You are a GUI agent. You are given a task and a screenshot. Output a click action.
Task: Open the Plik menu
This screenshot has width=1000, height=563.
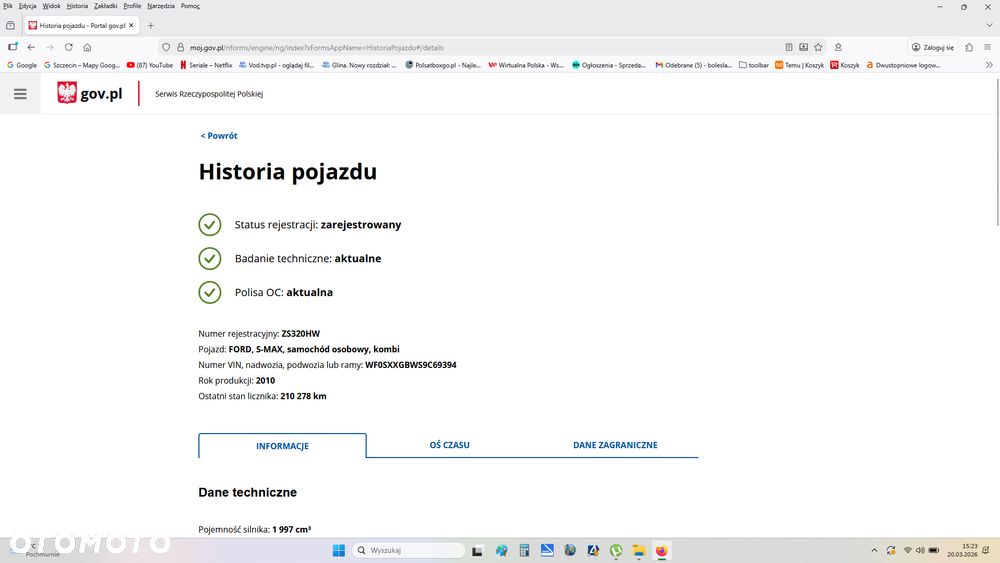pyautogui.click(x=8, y=6)
